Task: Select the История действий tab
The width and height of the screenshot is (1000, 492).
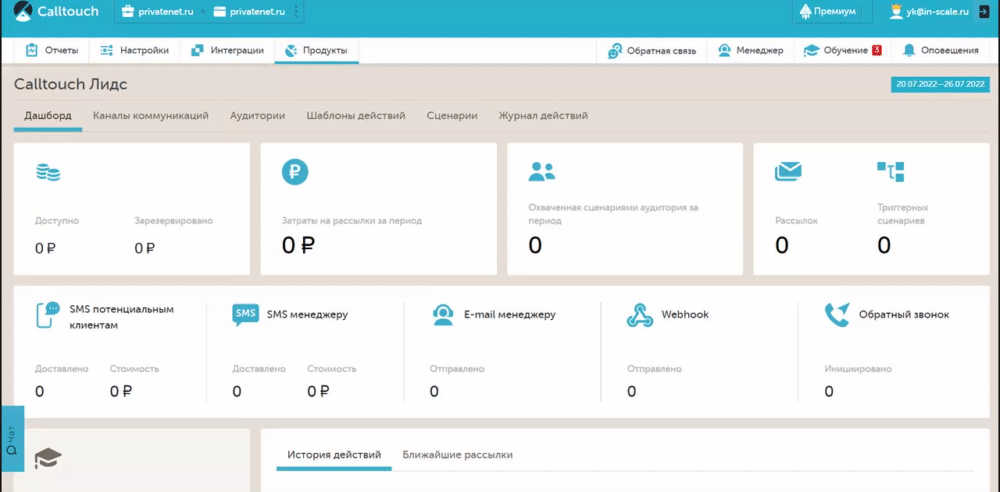Action: point(334,455)
